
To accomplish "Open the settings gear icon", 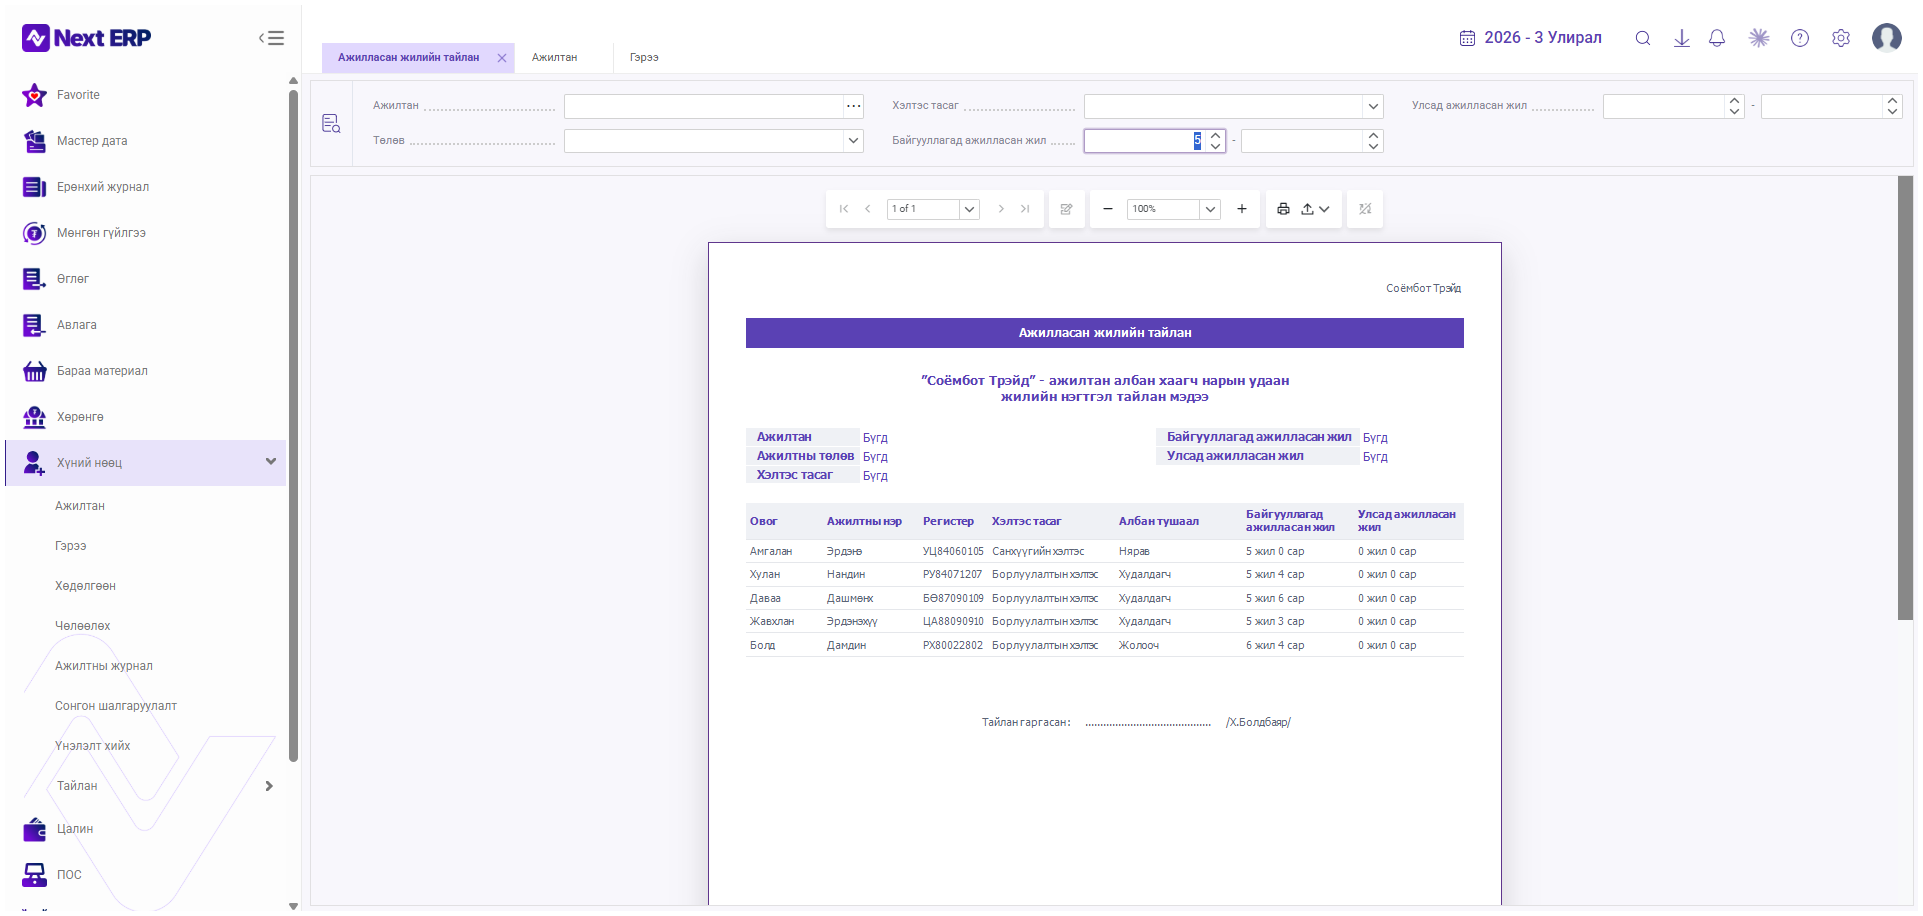I will point(1841,38).
